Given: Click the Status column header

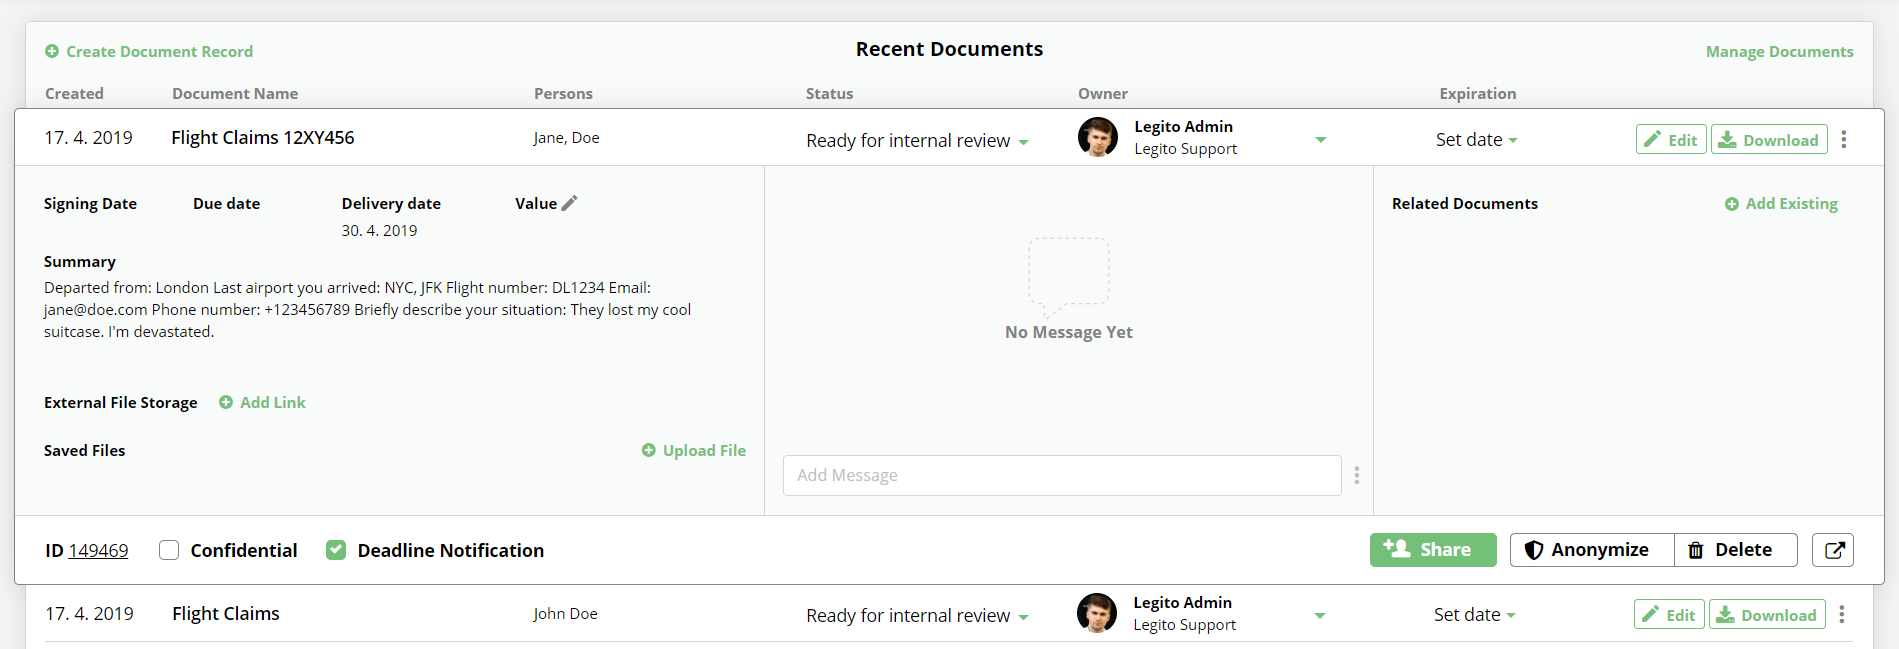Looking at the screenshot, I should [x=829, y=93].
